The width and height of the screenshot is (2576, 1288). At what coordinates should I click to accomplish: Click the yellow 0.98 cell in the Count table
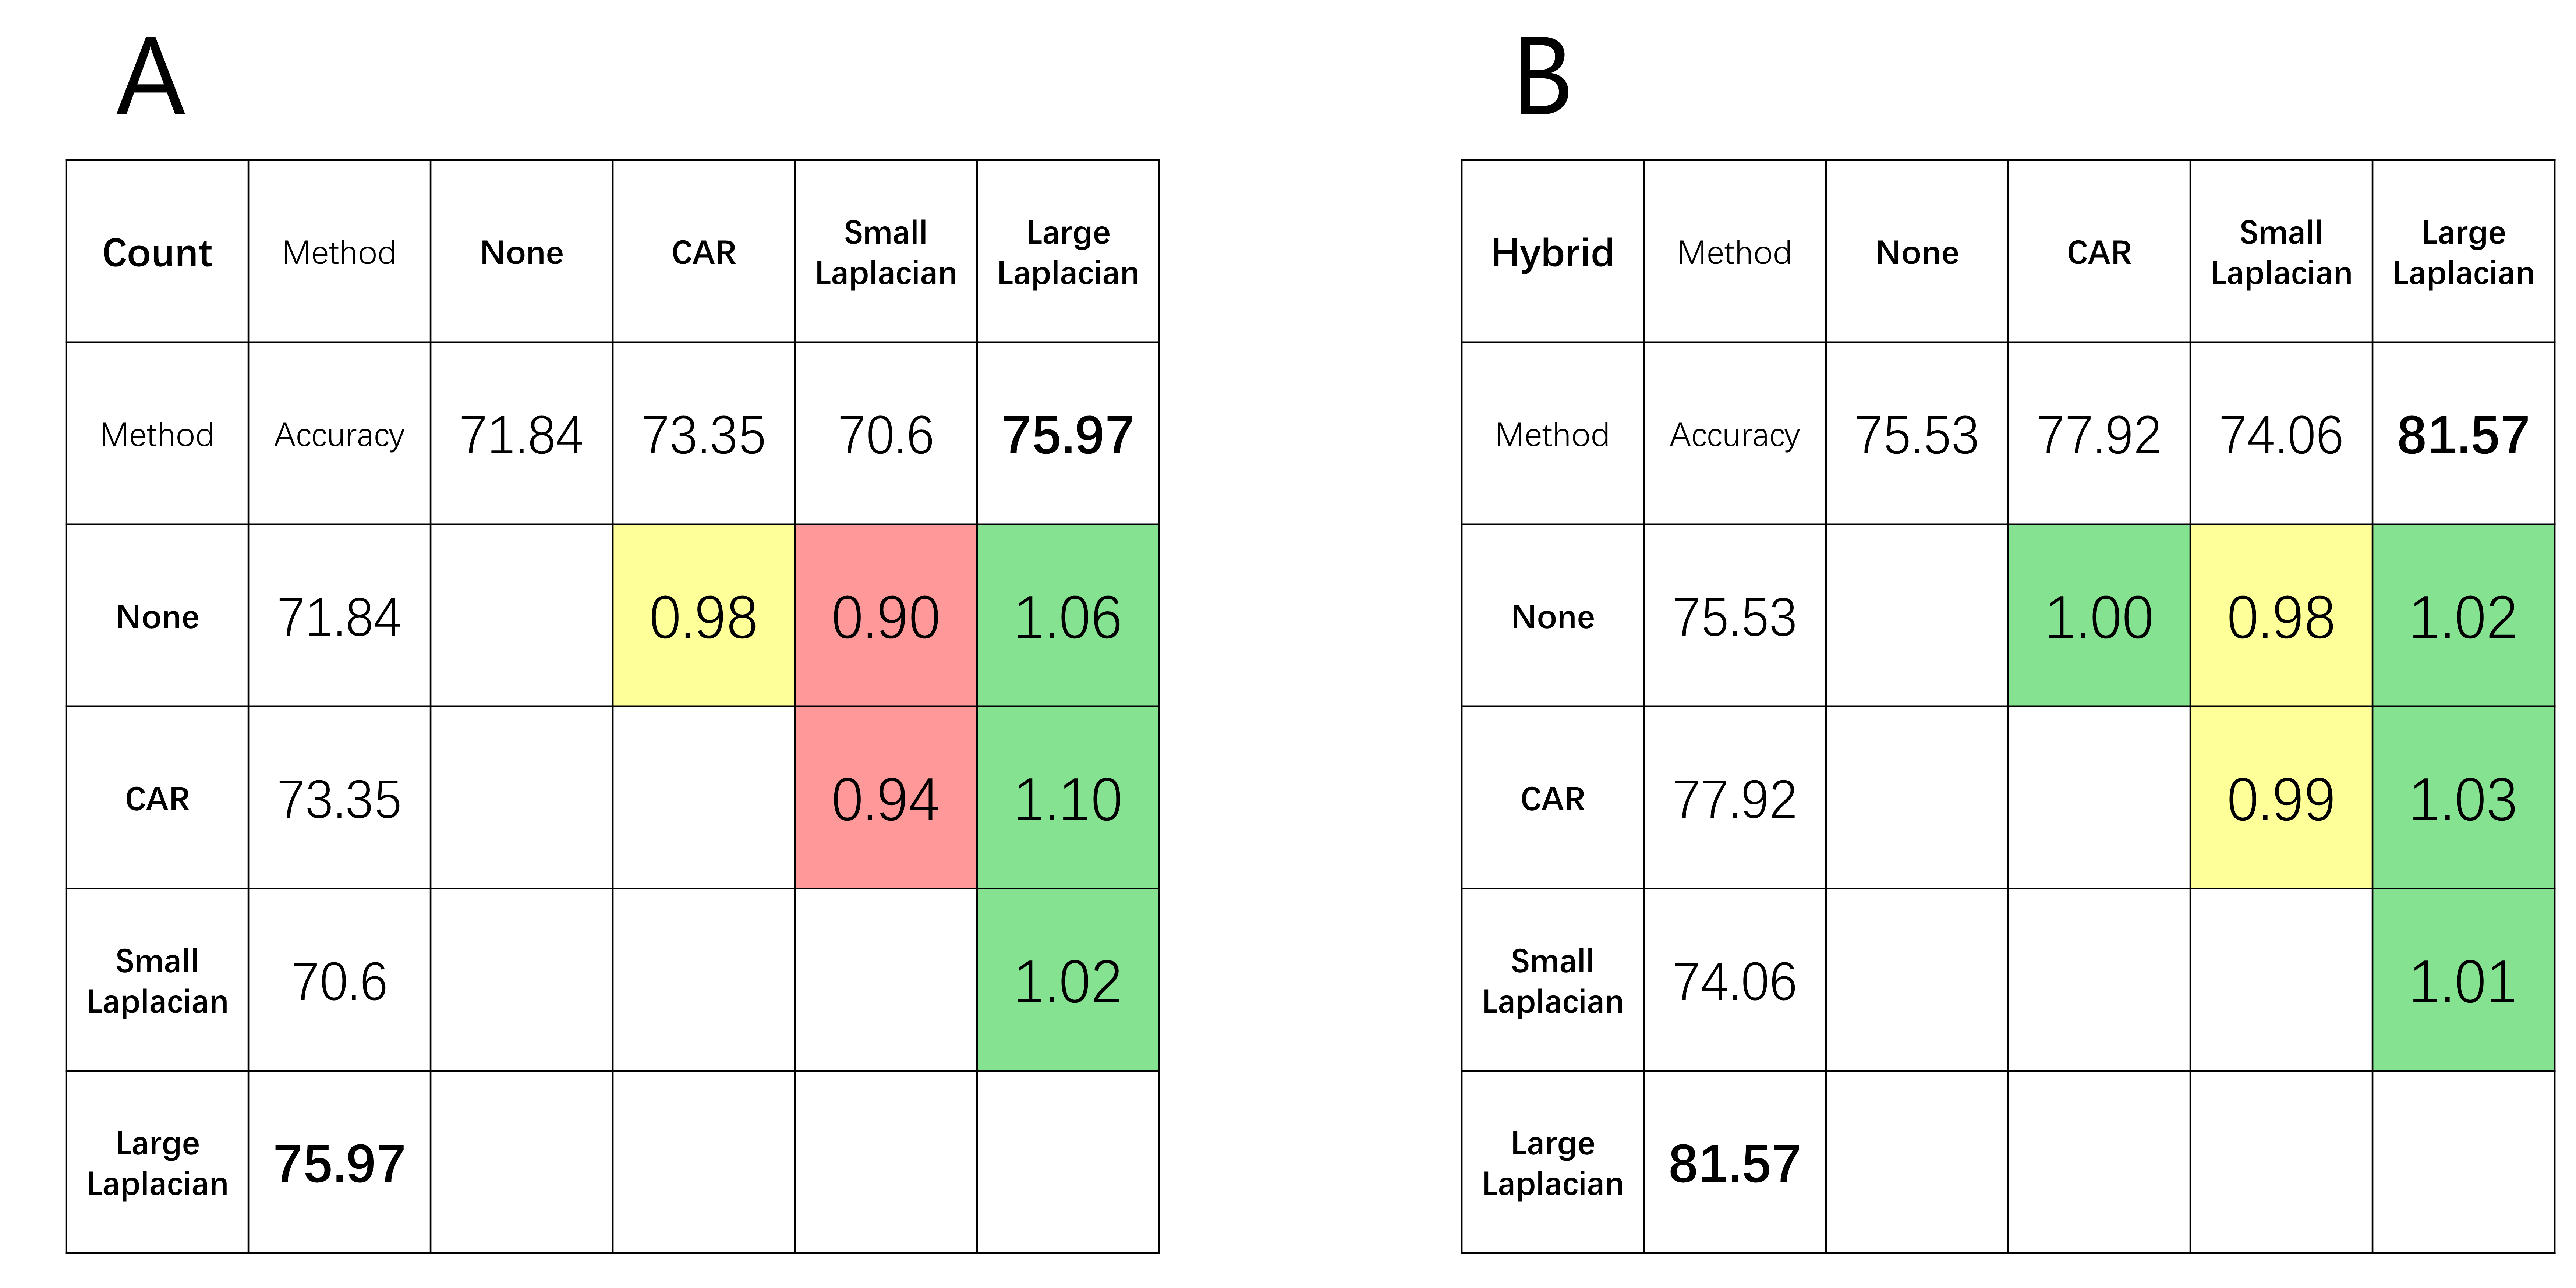(x=703, y=616)
